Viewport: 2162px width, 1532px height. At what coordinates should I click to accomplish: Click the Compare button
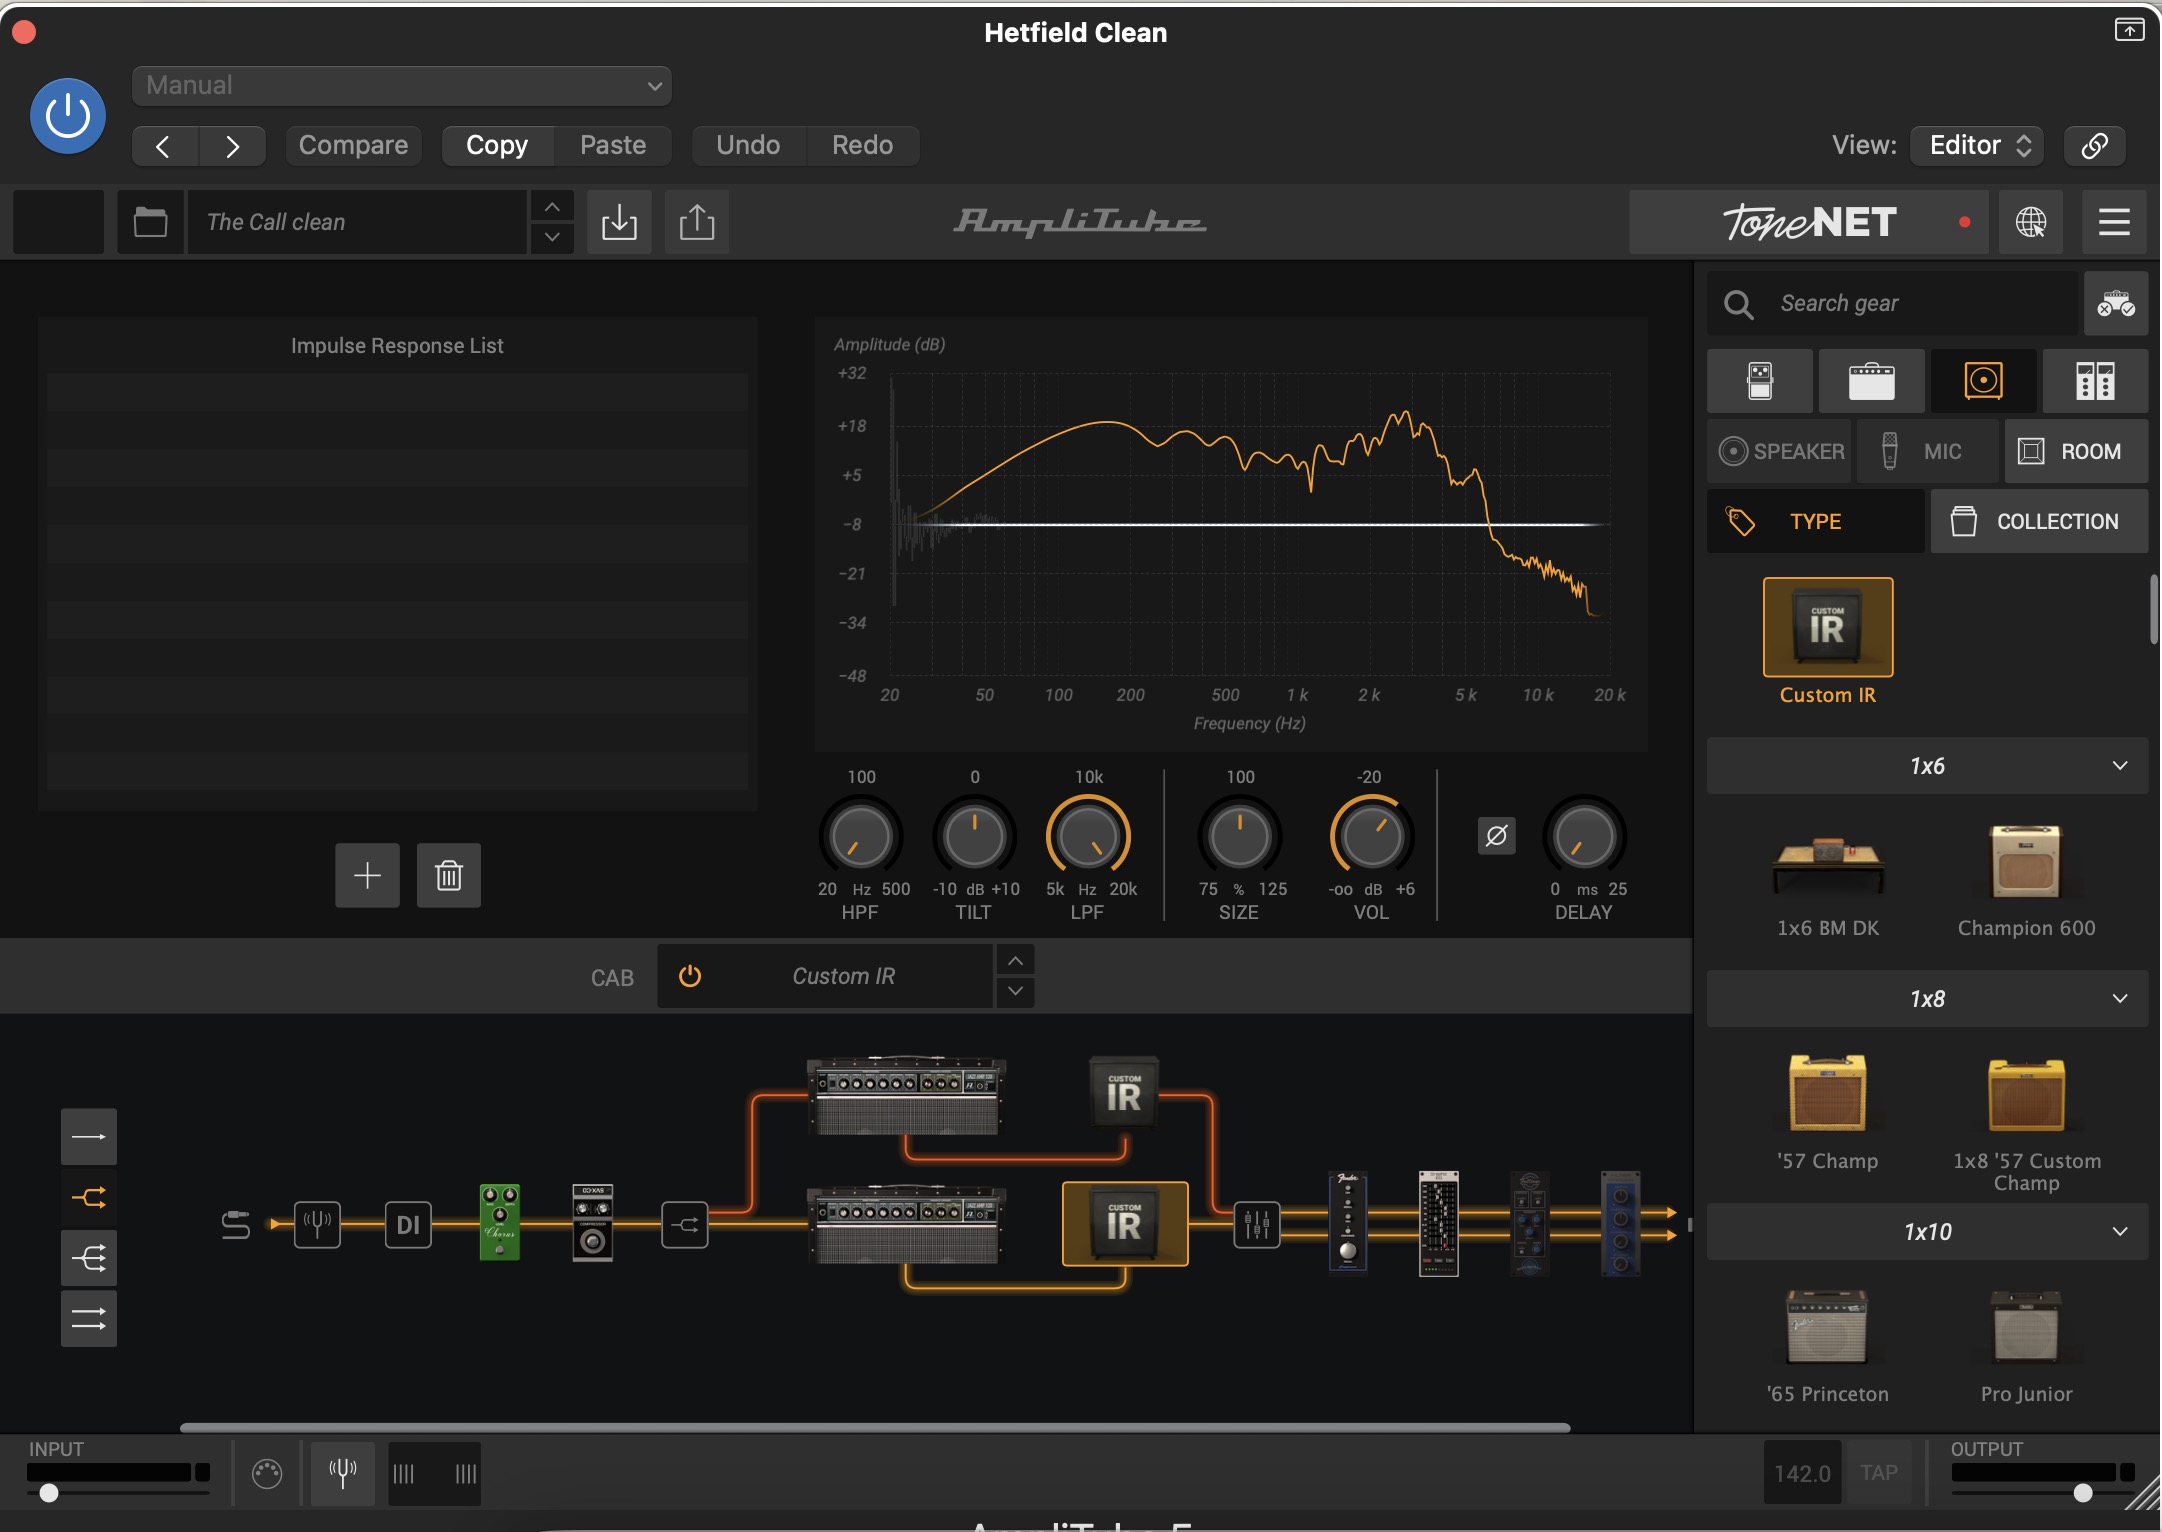pyautogui.click(x=353, y=146)
